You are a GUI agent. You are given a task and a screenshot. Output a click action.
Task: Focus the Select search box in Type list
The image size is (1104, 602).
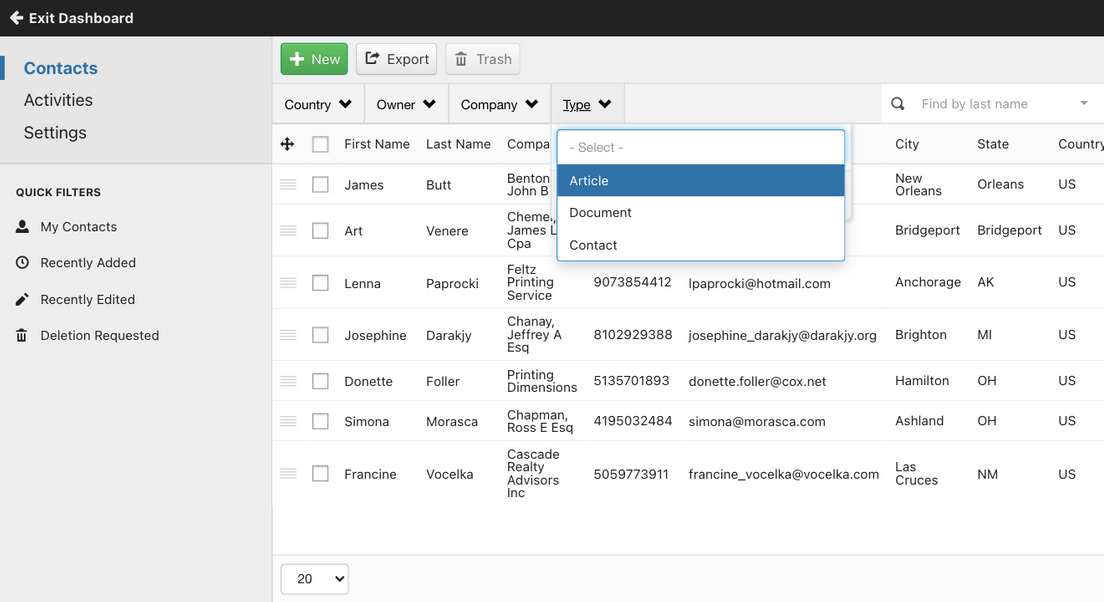click(x=701, y=147)
